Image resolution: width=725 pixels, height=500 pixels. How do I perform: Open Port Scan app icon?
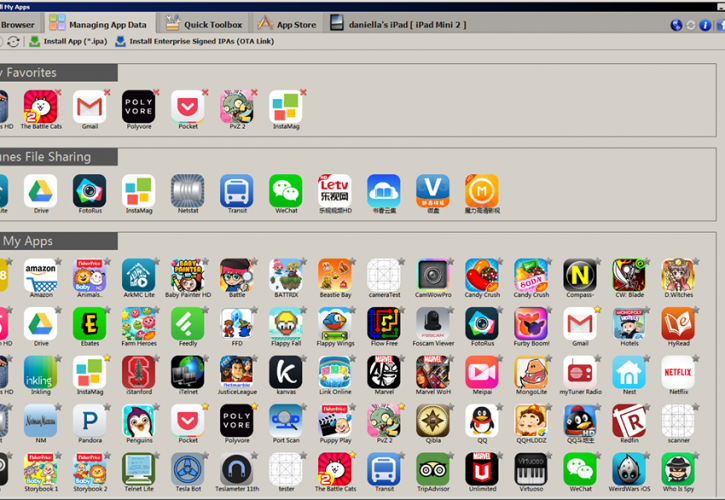(x=286, y=421)
